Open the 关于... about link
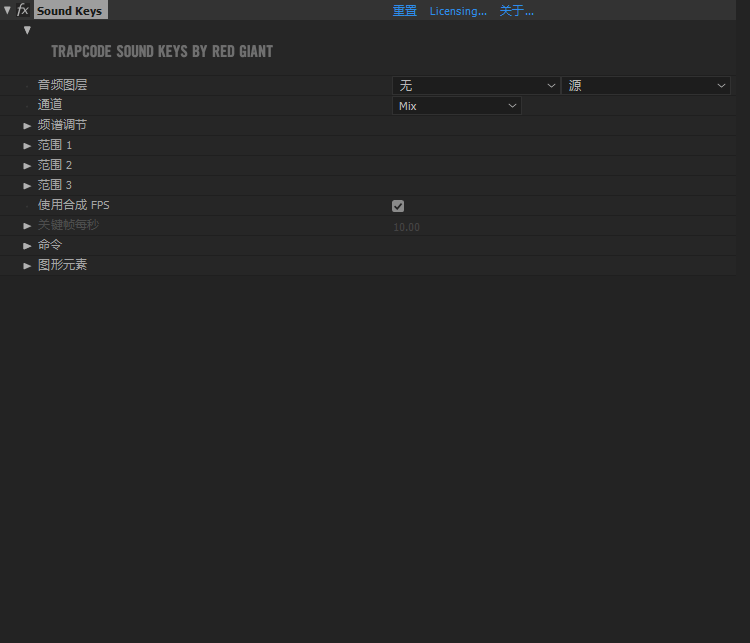Image resolution: width=750 pixels, height=643 pixels. (x=517, y=11)
